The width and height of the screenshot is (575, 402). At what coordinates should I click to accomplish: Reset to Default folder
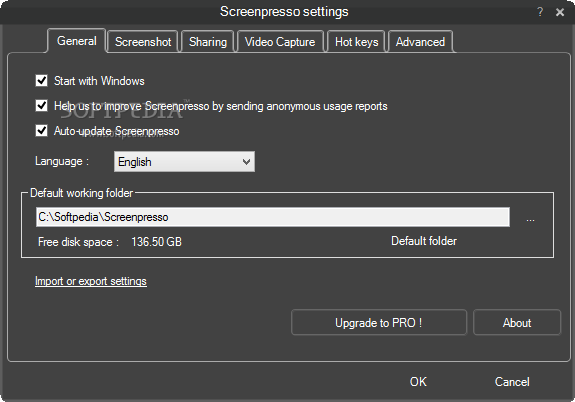(424, 241)
